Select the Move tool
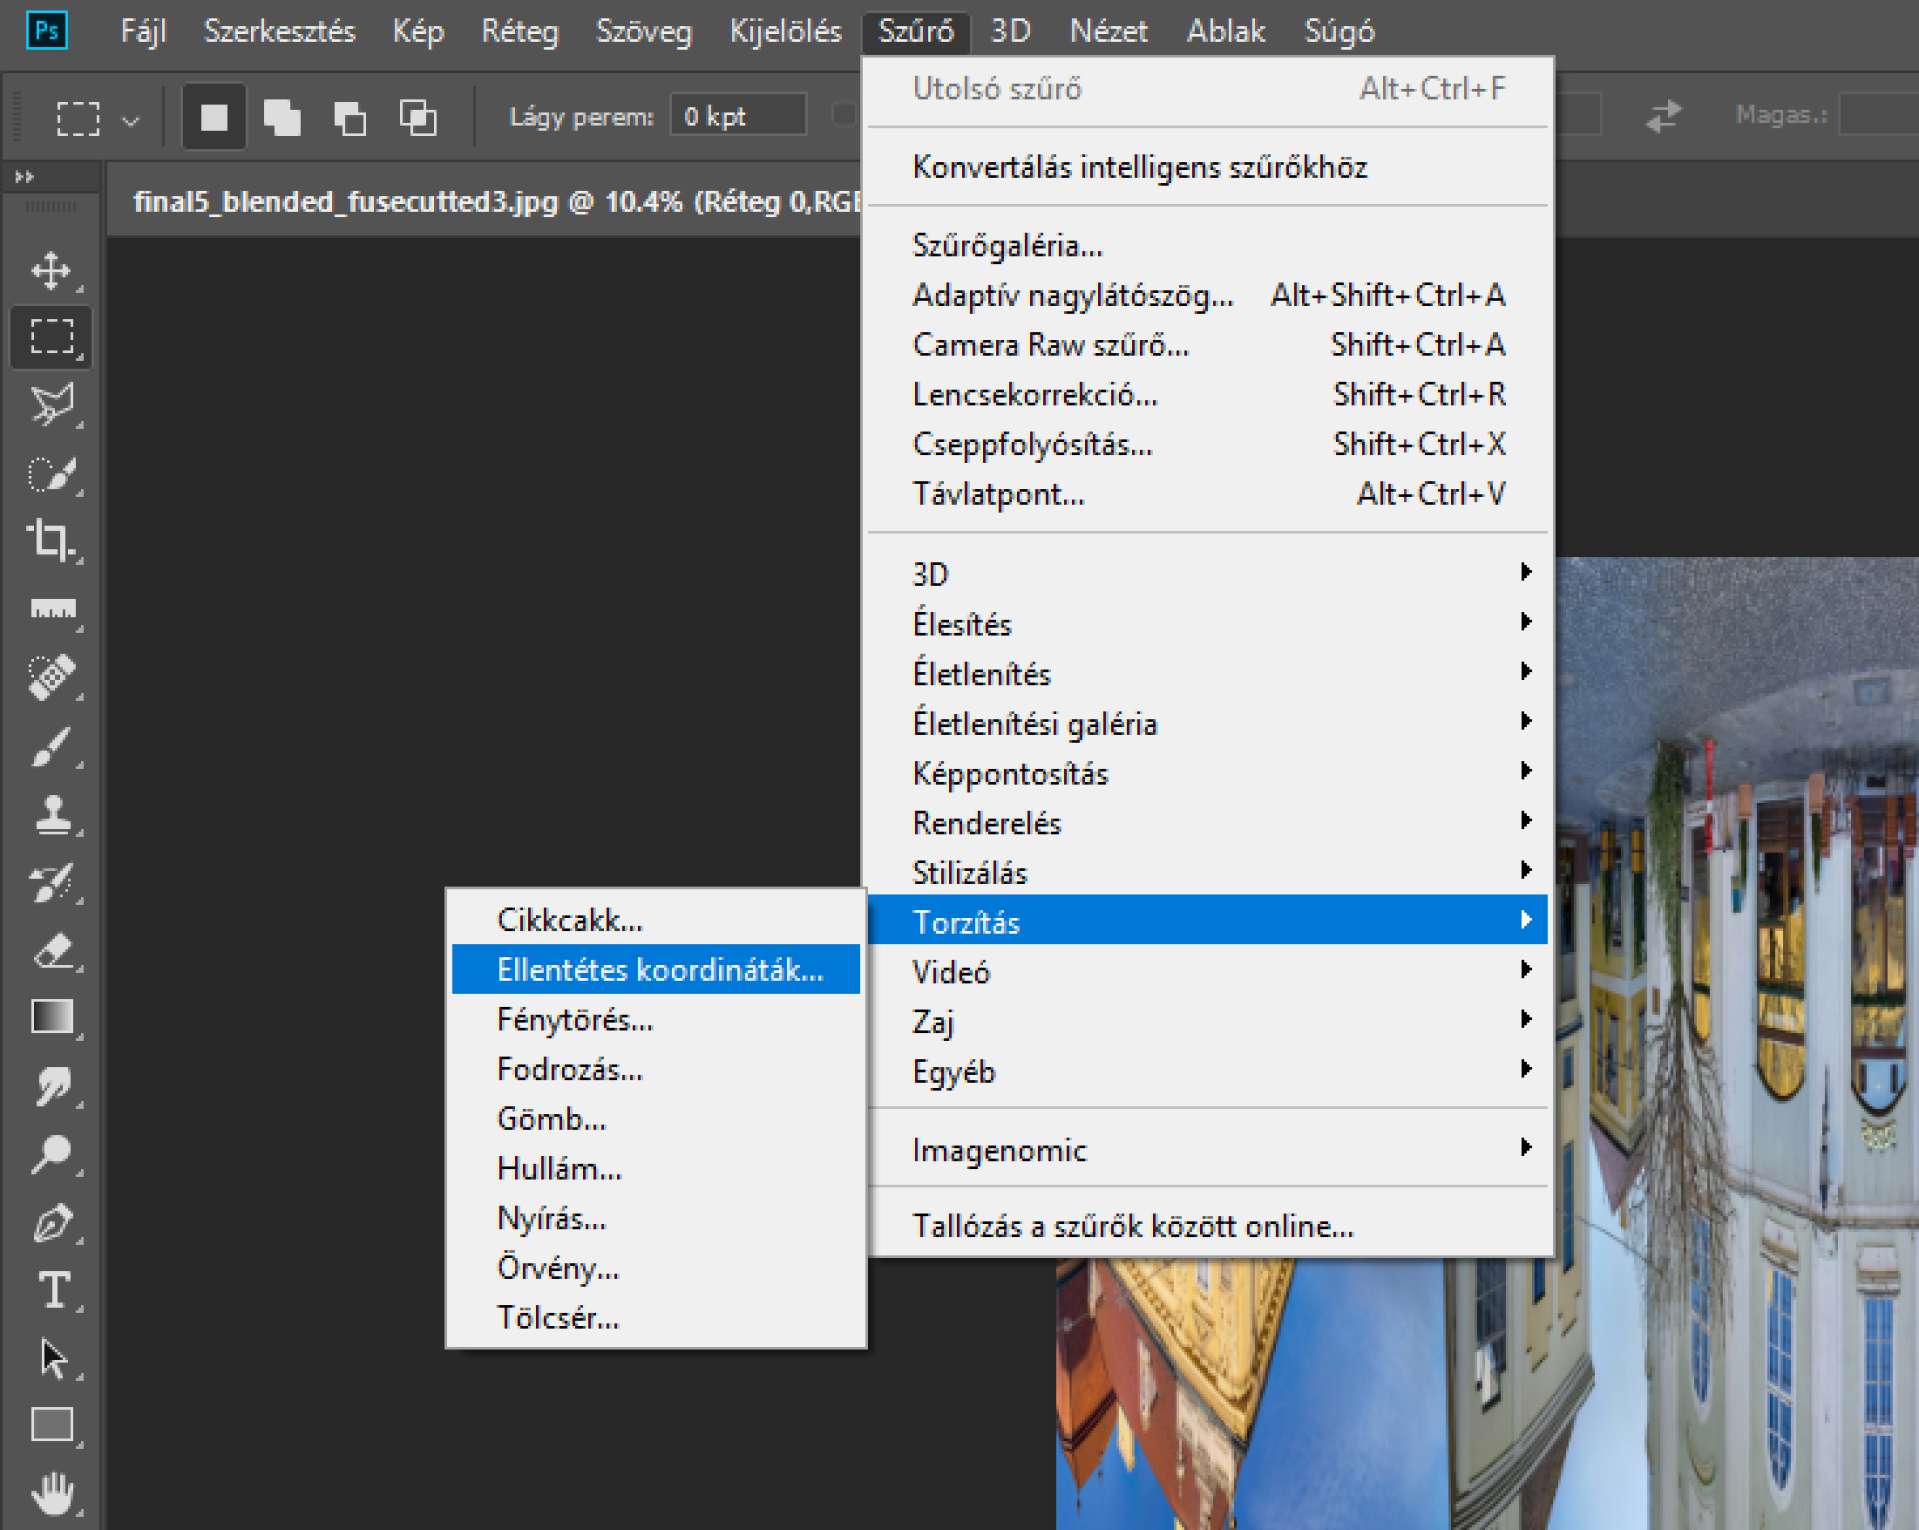The width and height of the screenshot is (1919, 1530). (51, 270)
